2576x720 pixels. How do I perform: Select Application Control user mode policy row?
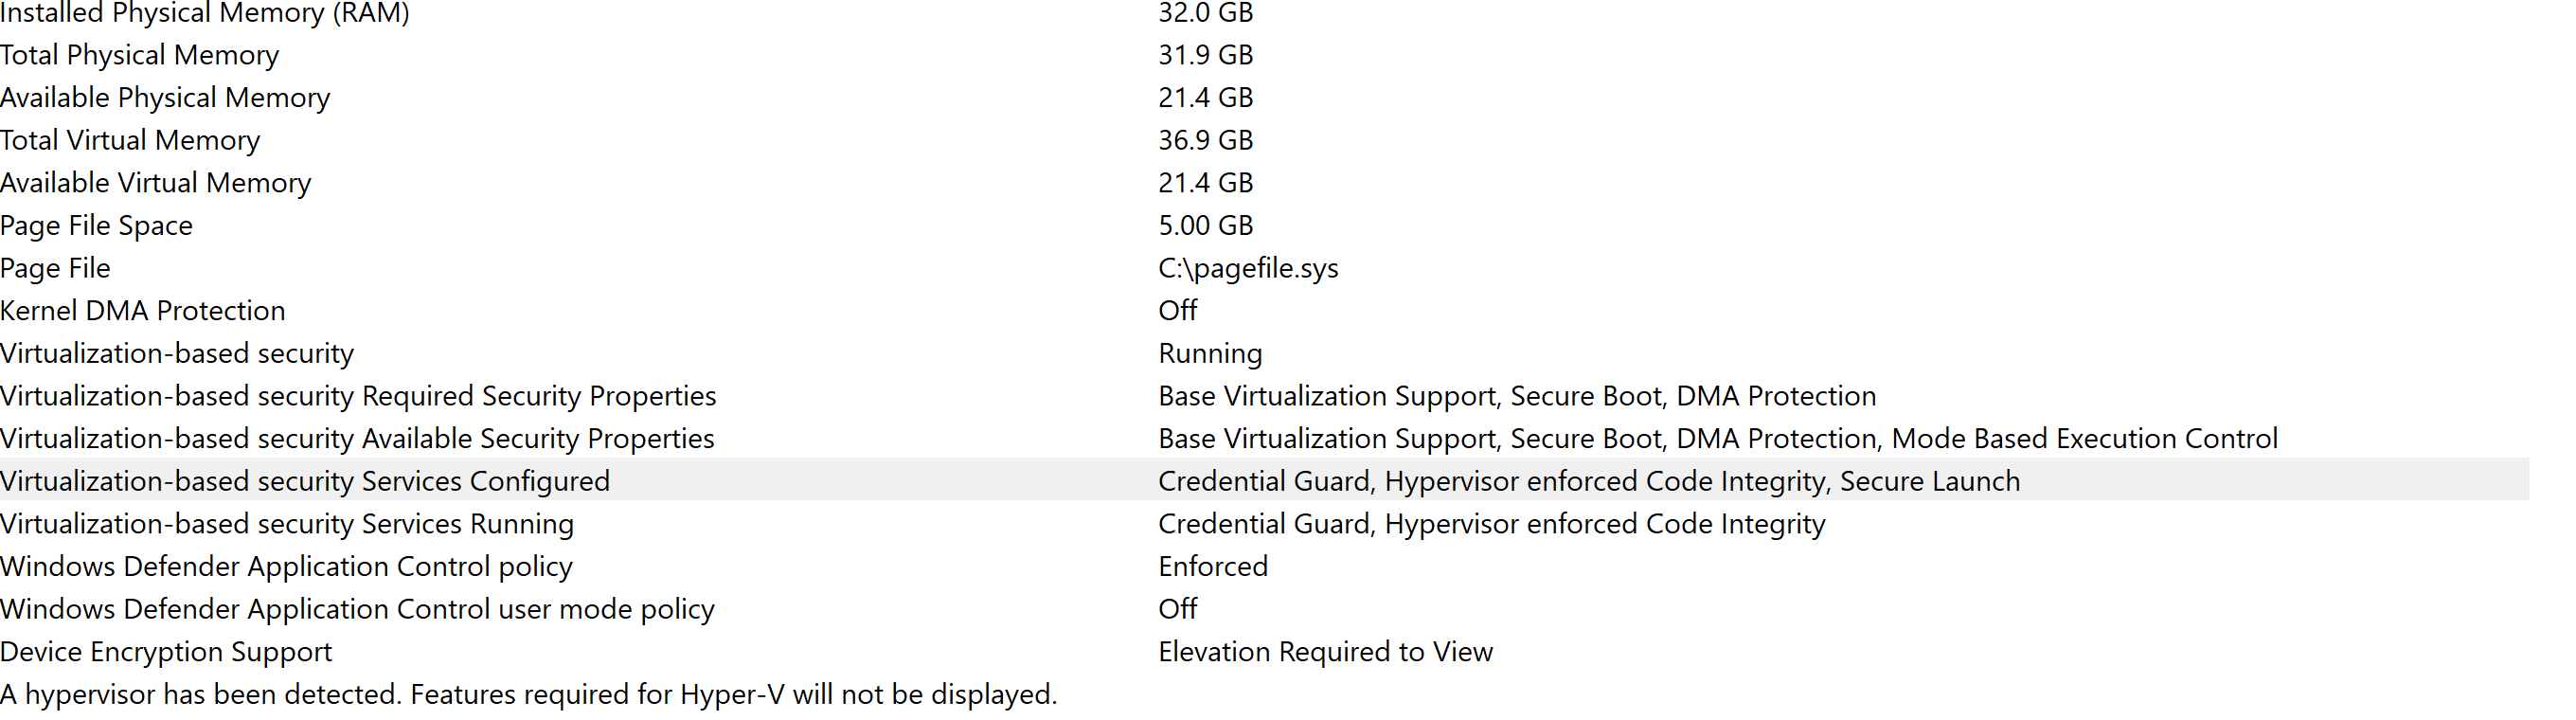tap(357, 609)
